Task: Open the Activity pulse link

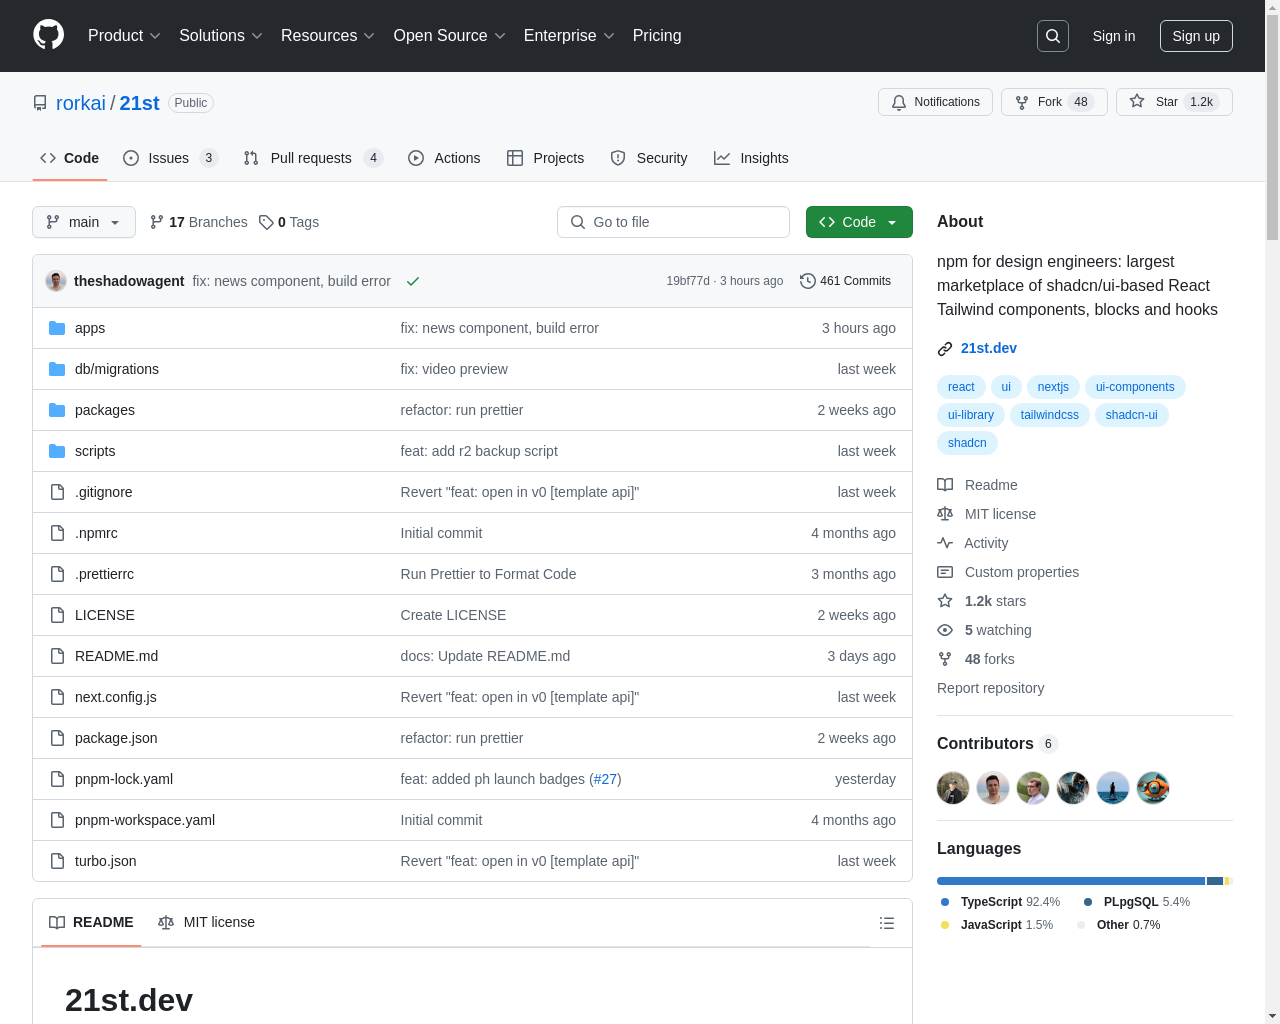Action: (973, 543)
